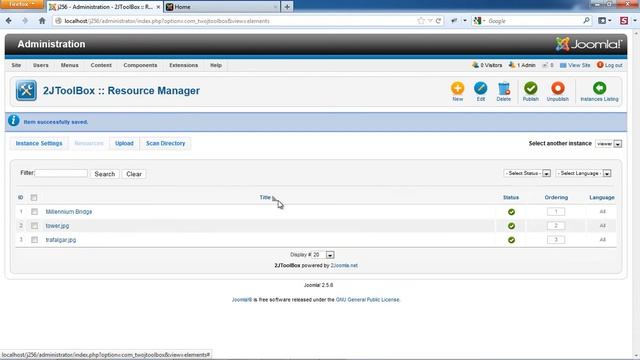Toggle published status of tower.jpg
Screen dimensions: 640x360
click(x=511, y=226)
